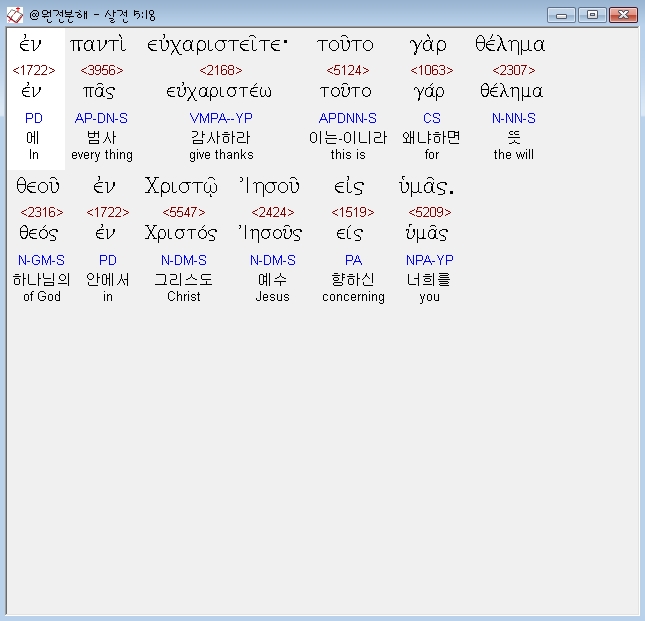Click Korean gloss 향하신
Viewport: 645px width, 621px height.
pos(353,280)
